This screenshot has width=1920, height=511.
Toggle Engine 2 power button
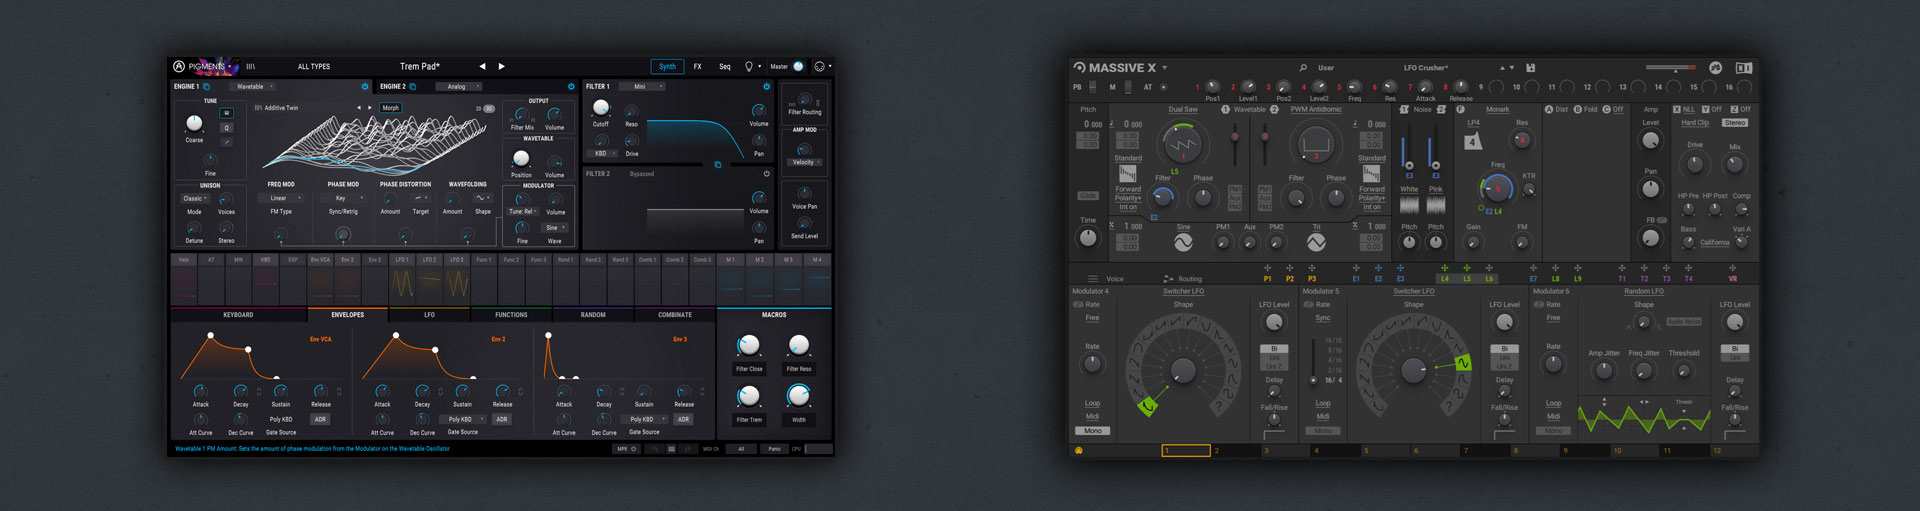point(571,86)
